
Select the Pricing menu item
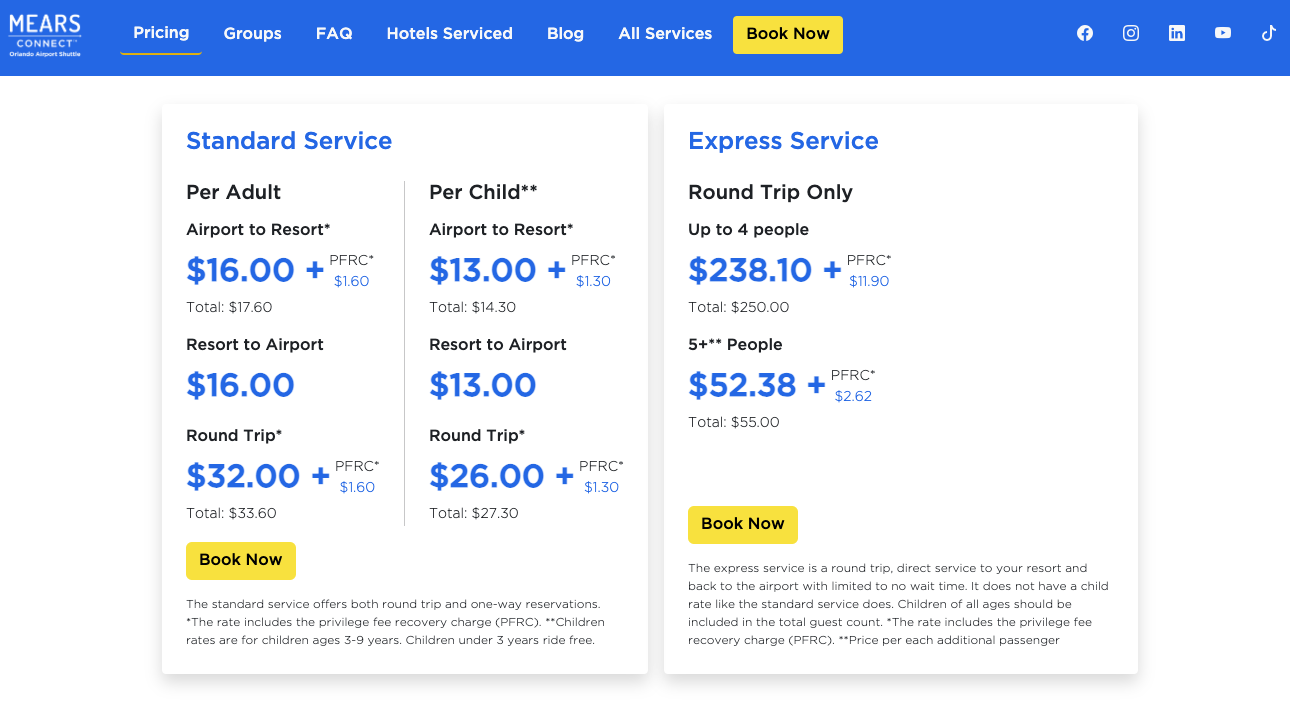pos(161,33)
